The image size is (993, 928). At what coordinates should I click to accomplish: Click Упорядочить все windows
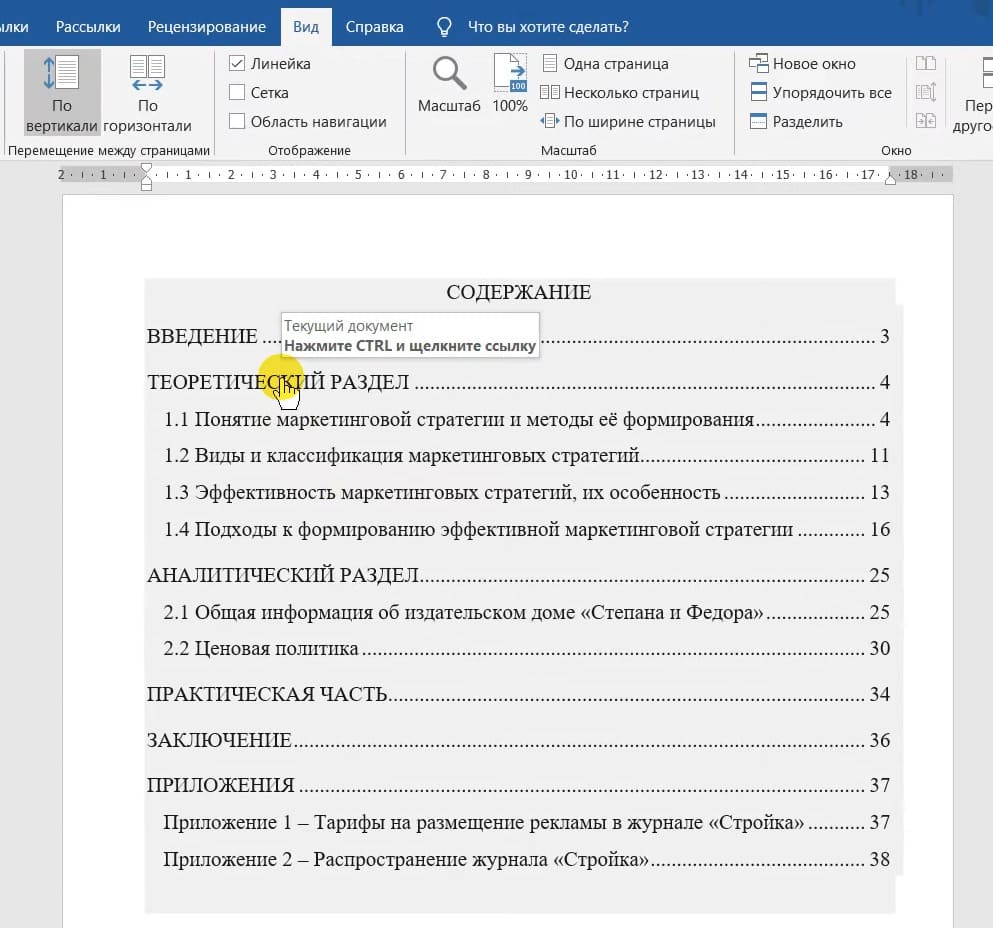(820, 92)
